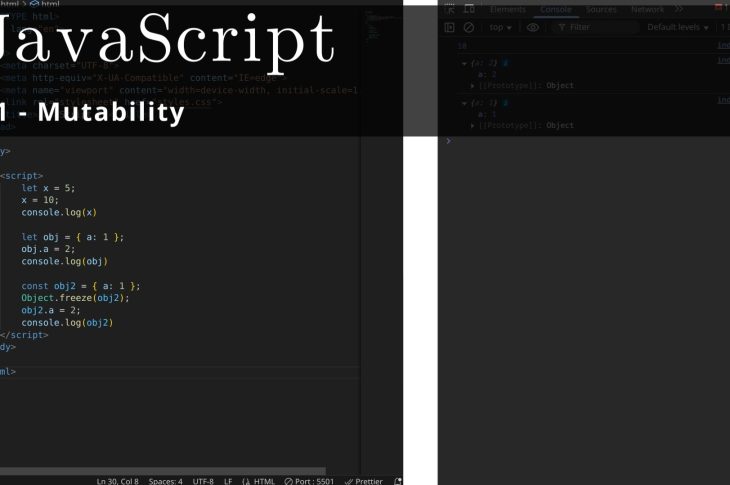Click the Prettier status bar item

click(x=363, y=480)
